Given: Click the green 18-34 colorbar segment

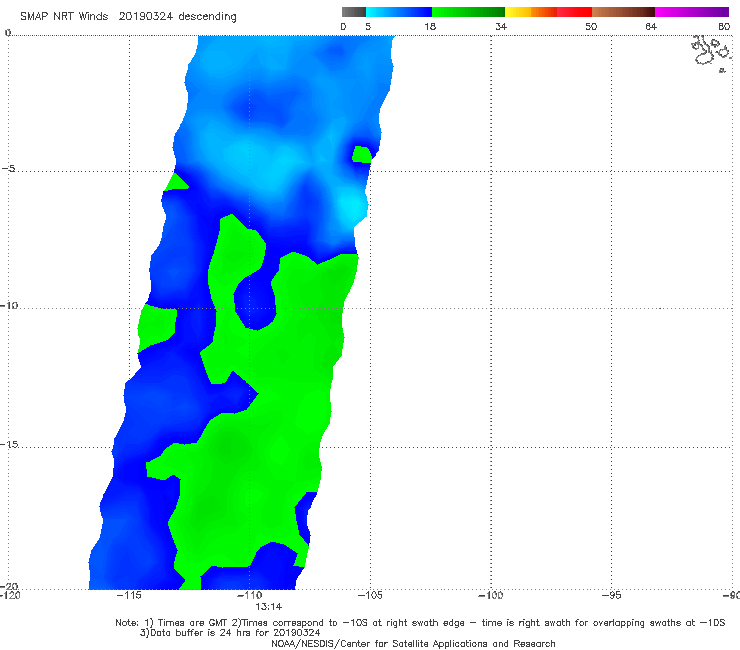Looking at the screenshot, I should tap(468, 12).
